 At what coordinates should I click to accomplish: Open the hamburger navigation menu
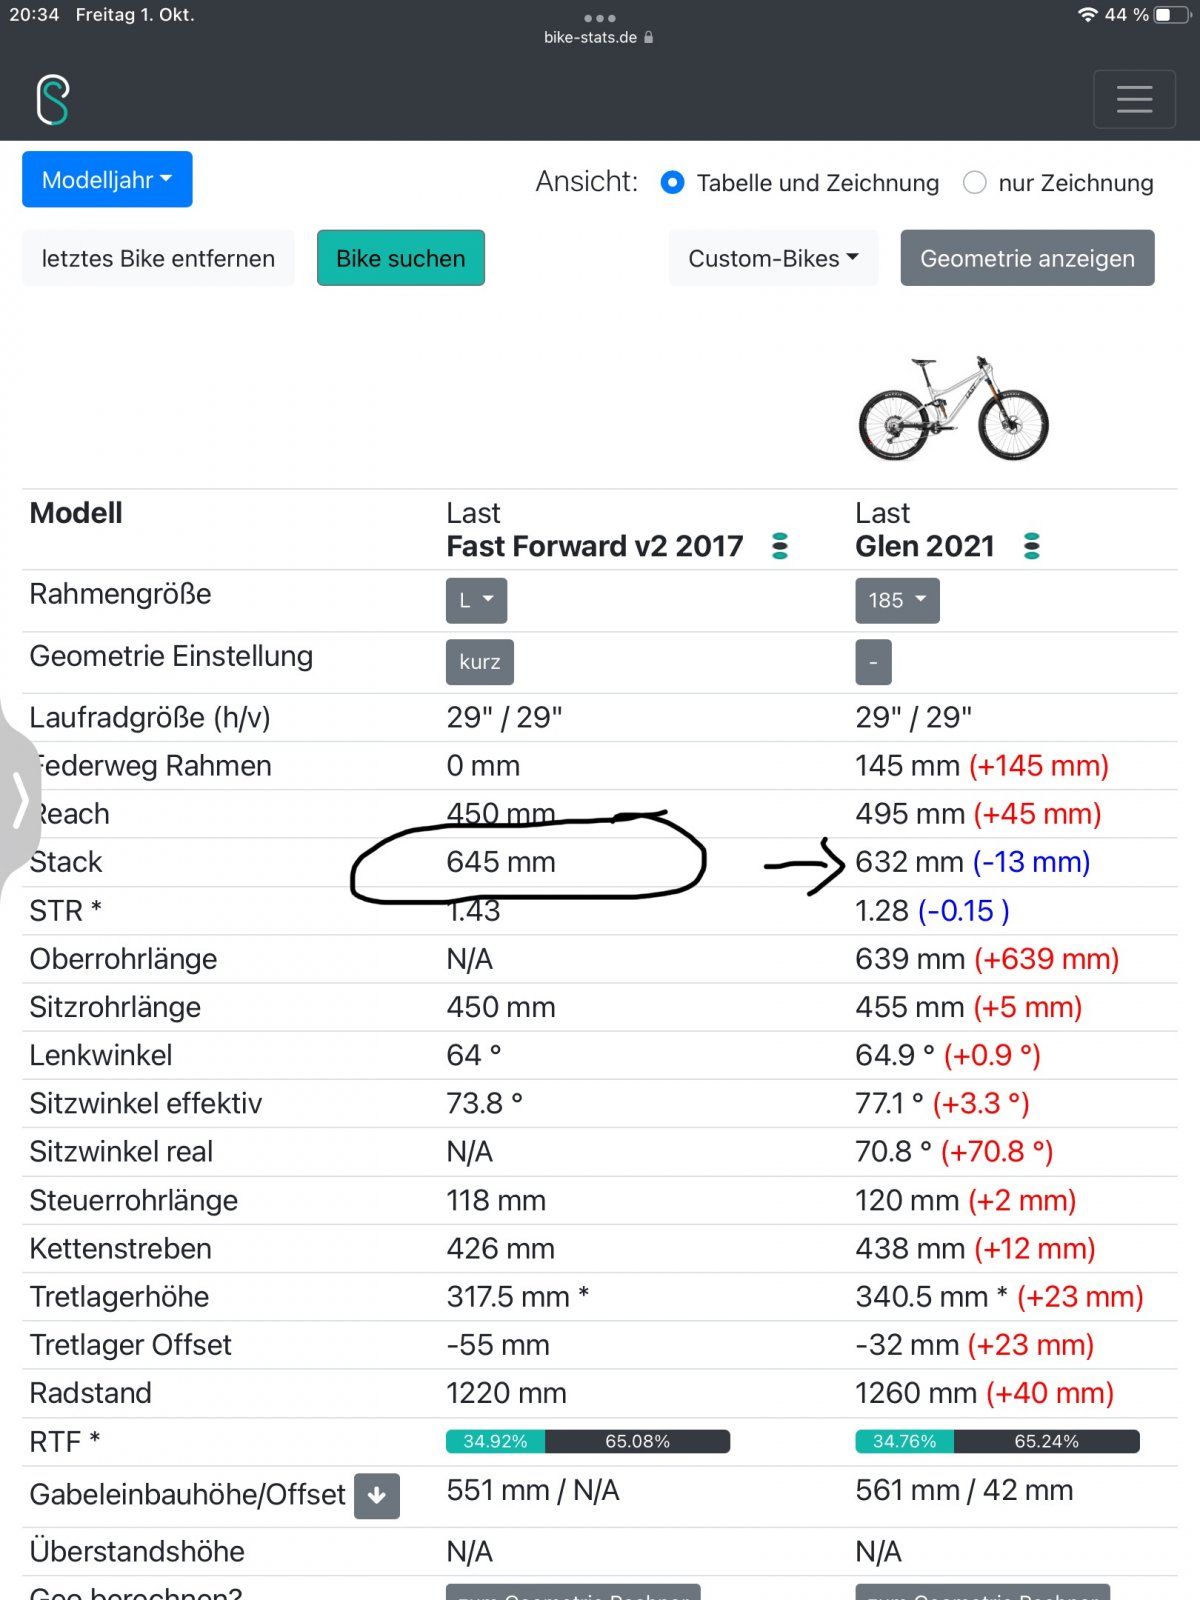click(x=1134, y=99)
